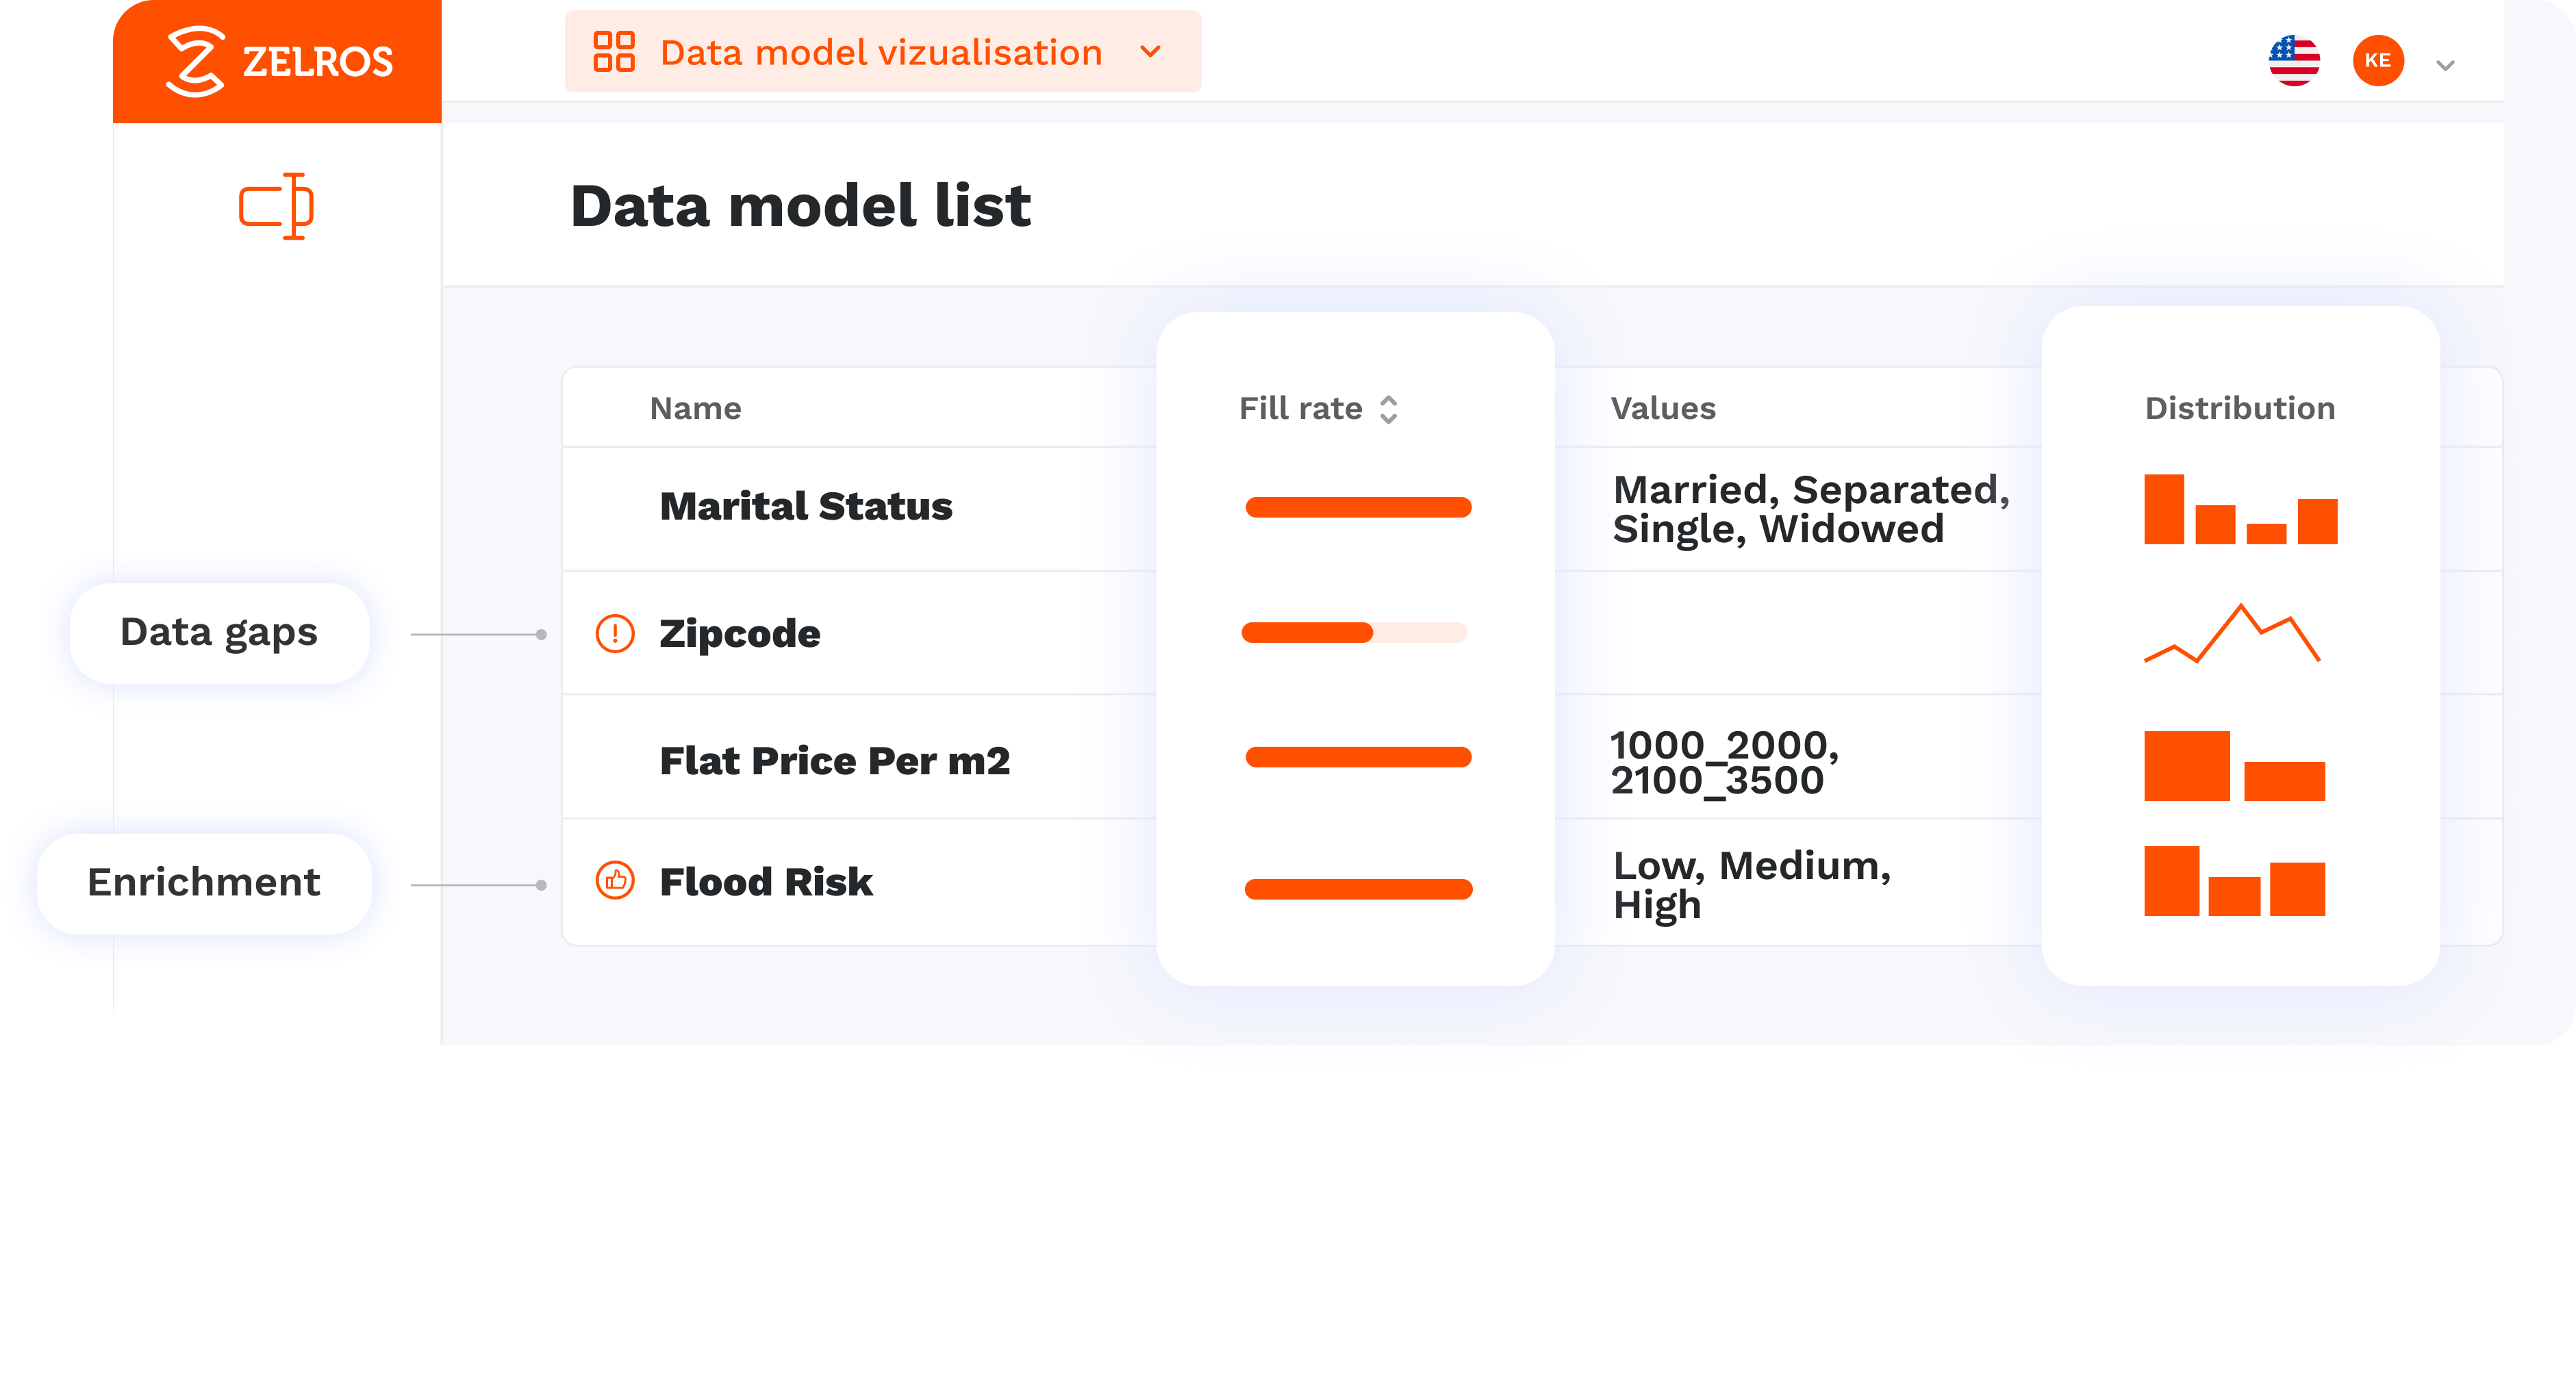Click the Zipcode line distribution chart
2576x1374 pixels.
(x=2231, y=634)
